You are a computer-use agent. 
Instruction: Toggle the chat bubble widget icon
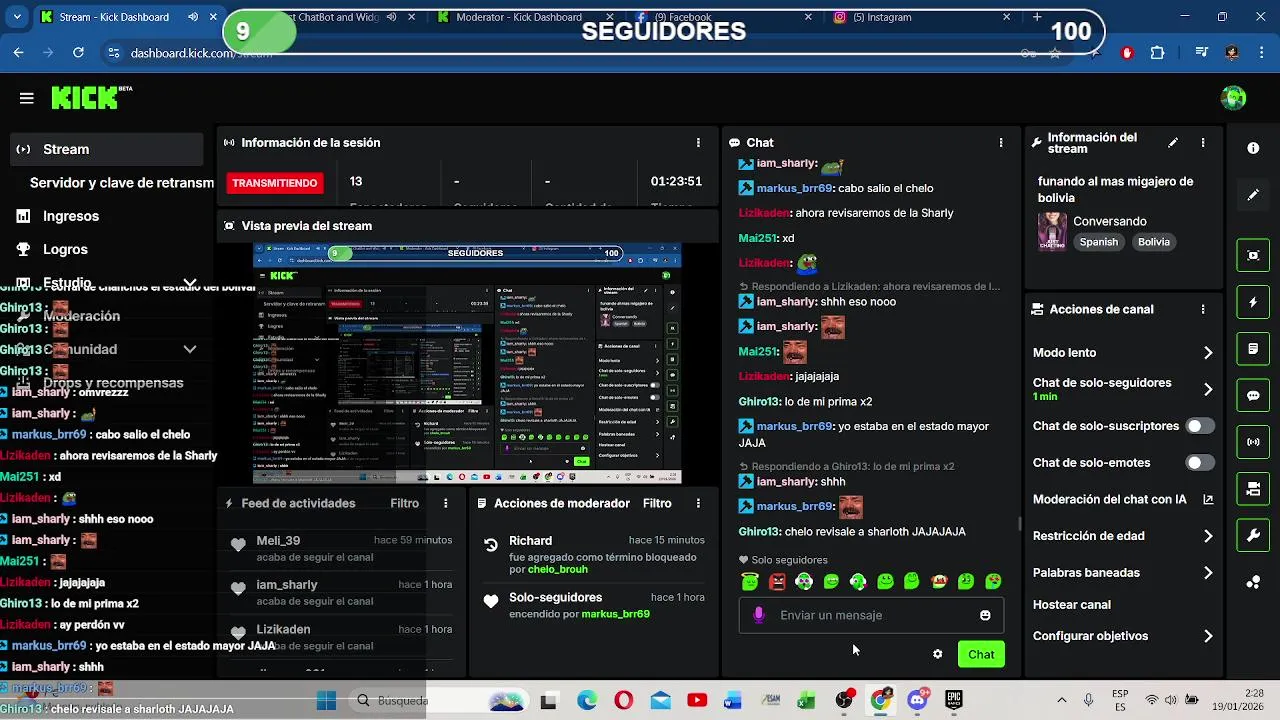click(1253, 395)
